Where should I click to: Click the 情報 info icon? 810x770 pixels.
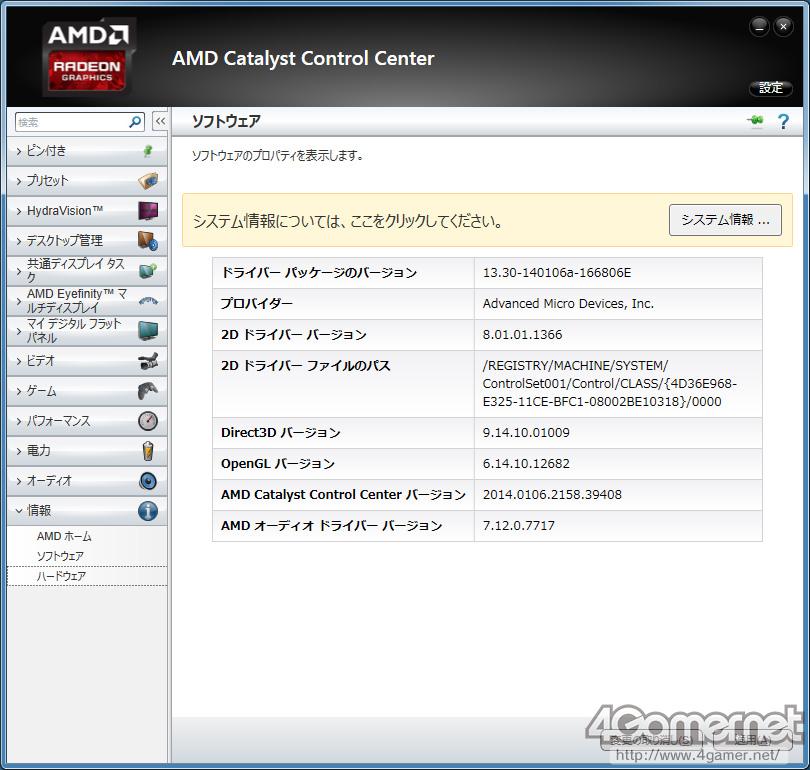pyautogui.click(x=148, y=511)
